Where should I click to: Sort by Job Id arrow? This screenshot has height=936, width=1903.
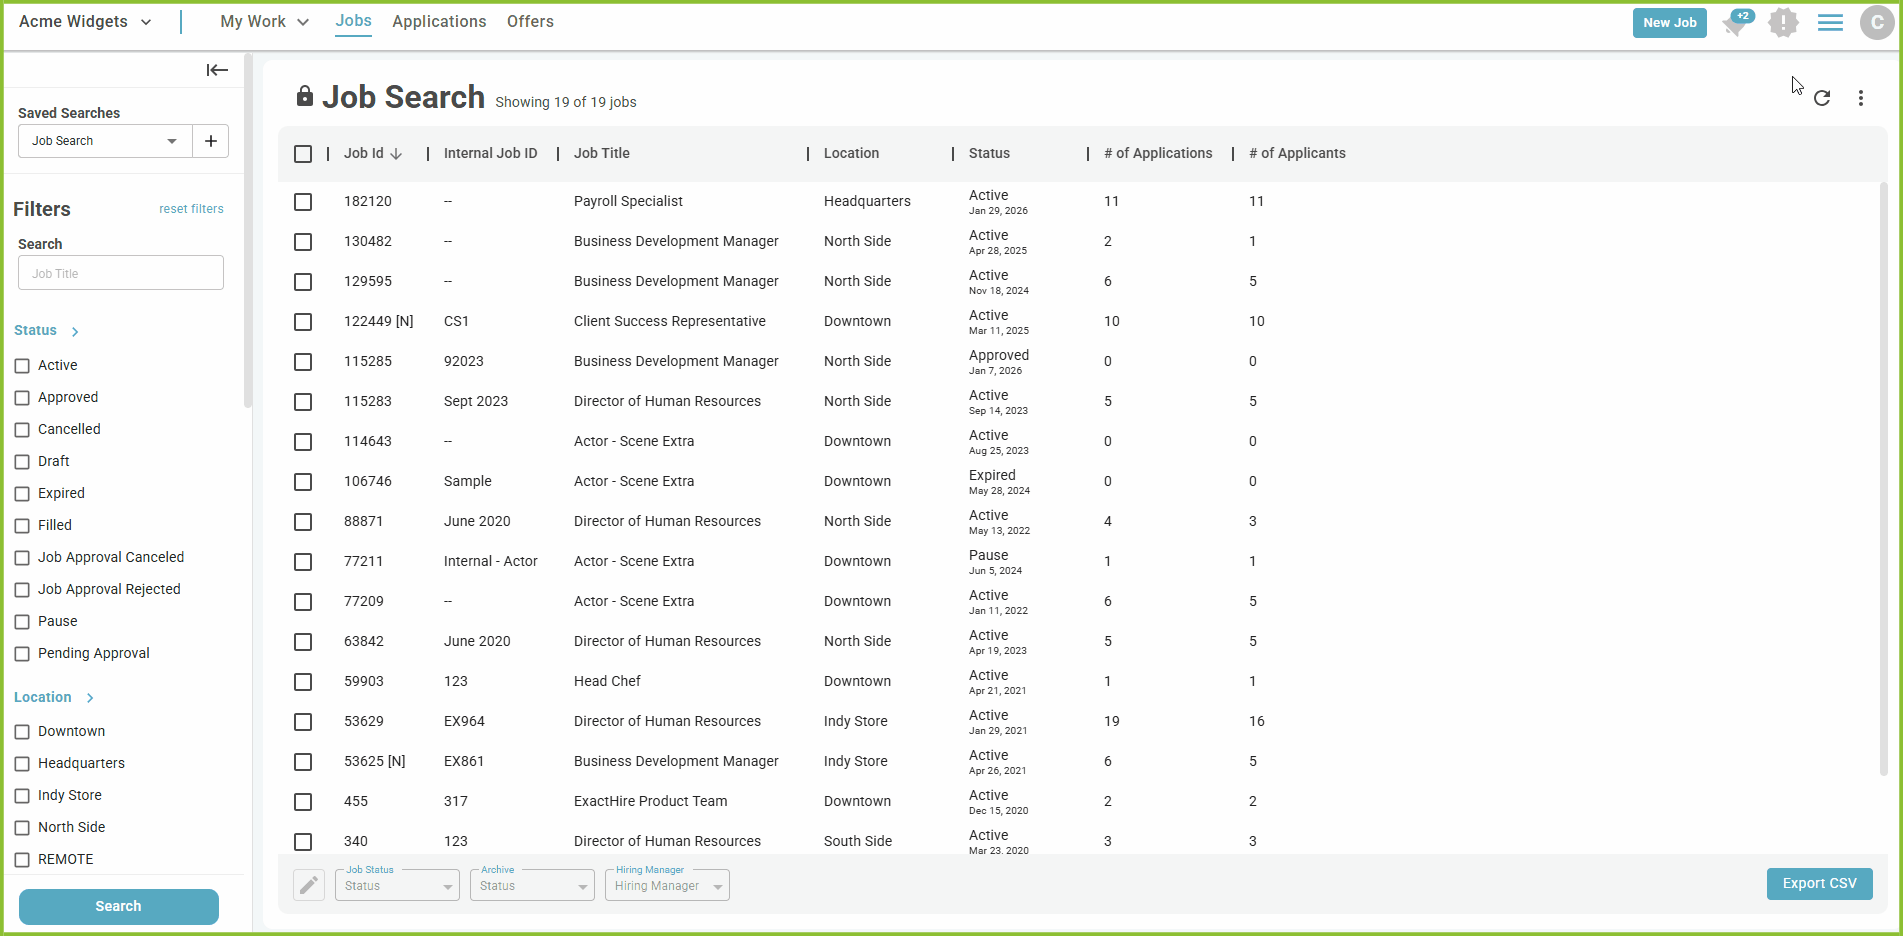pos(396,154)
